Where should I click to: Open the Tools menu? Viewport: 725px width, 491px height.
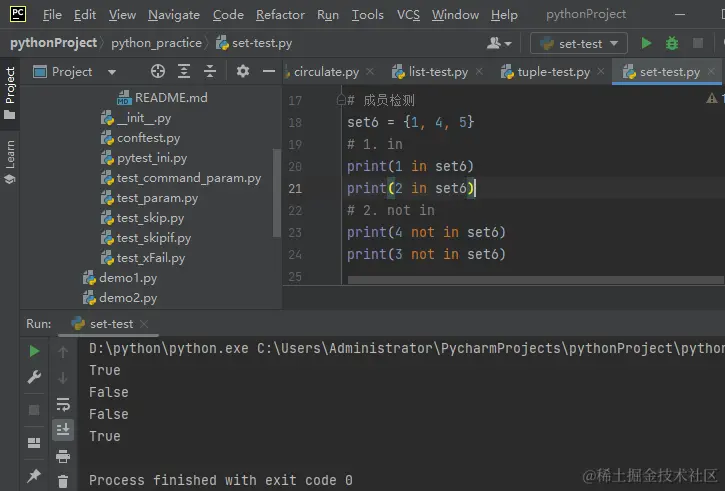pyautogui.click(x=368, y=15)
